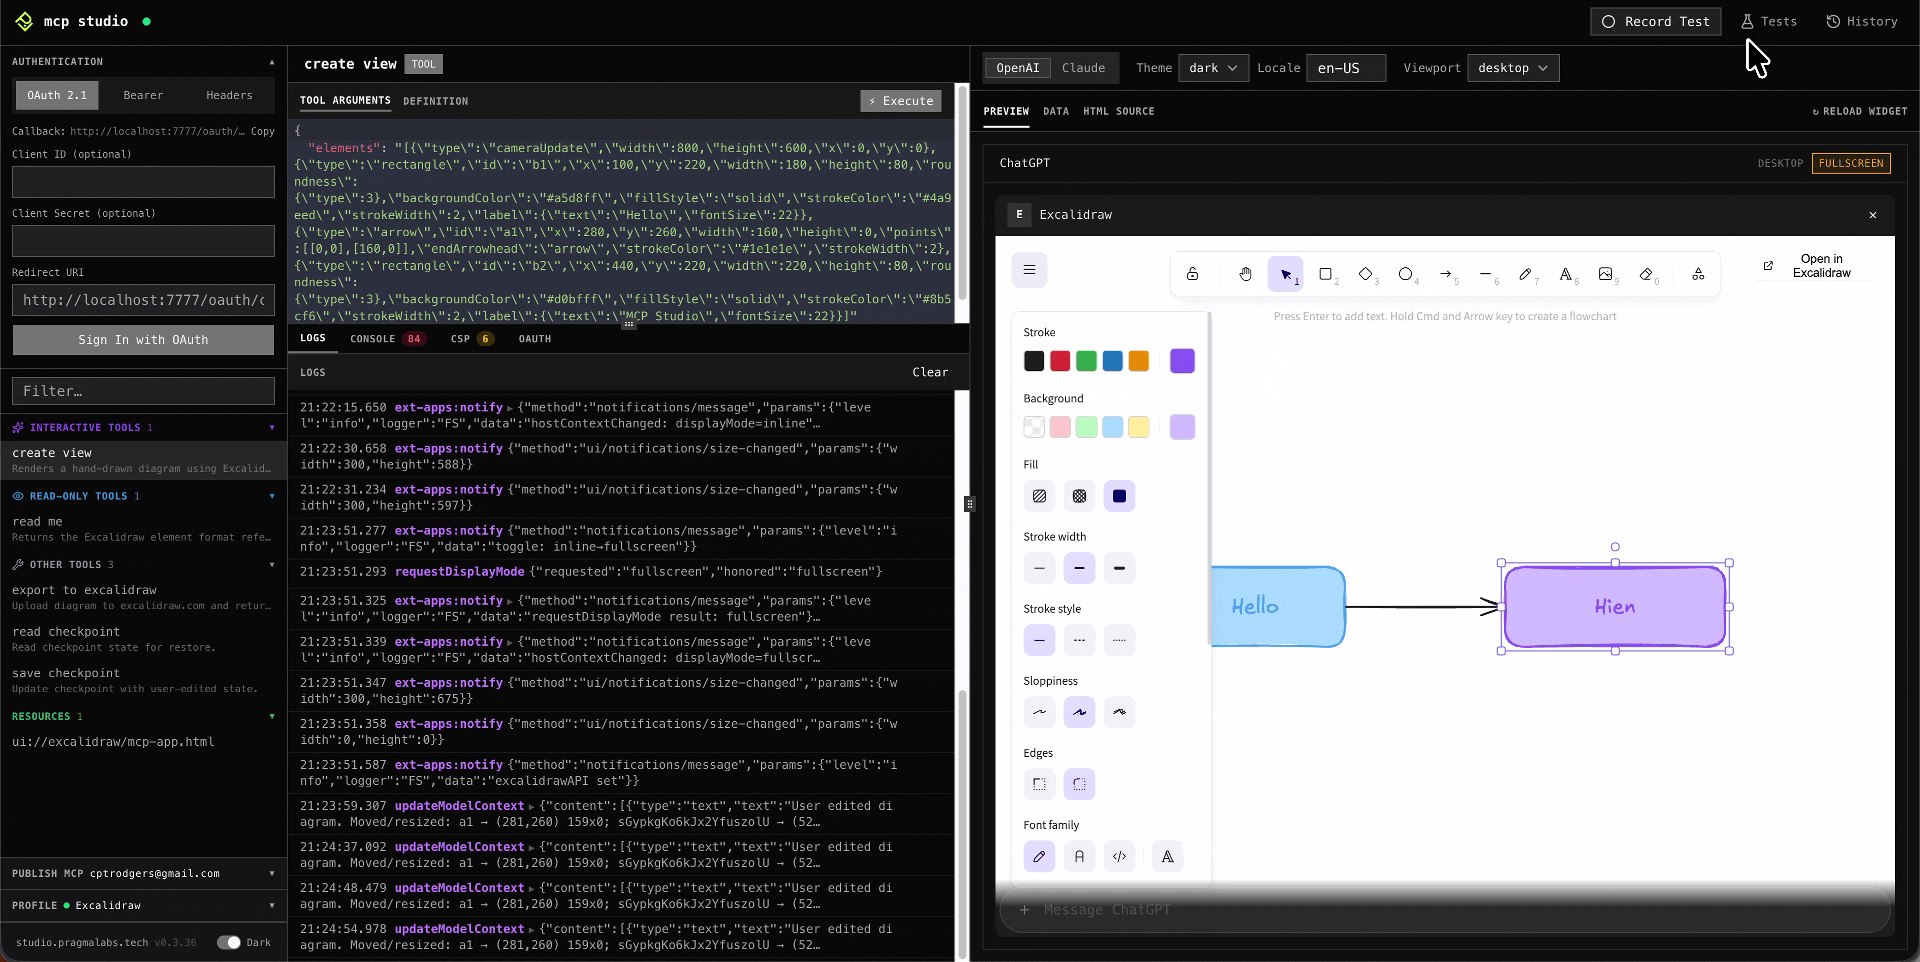Switch to the Definition tab
Viewport: 1920px width, 962px height.
pos(435,101)
